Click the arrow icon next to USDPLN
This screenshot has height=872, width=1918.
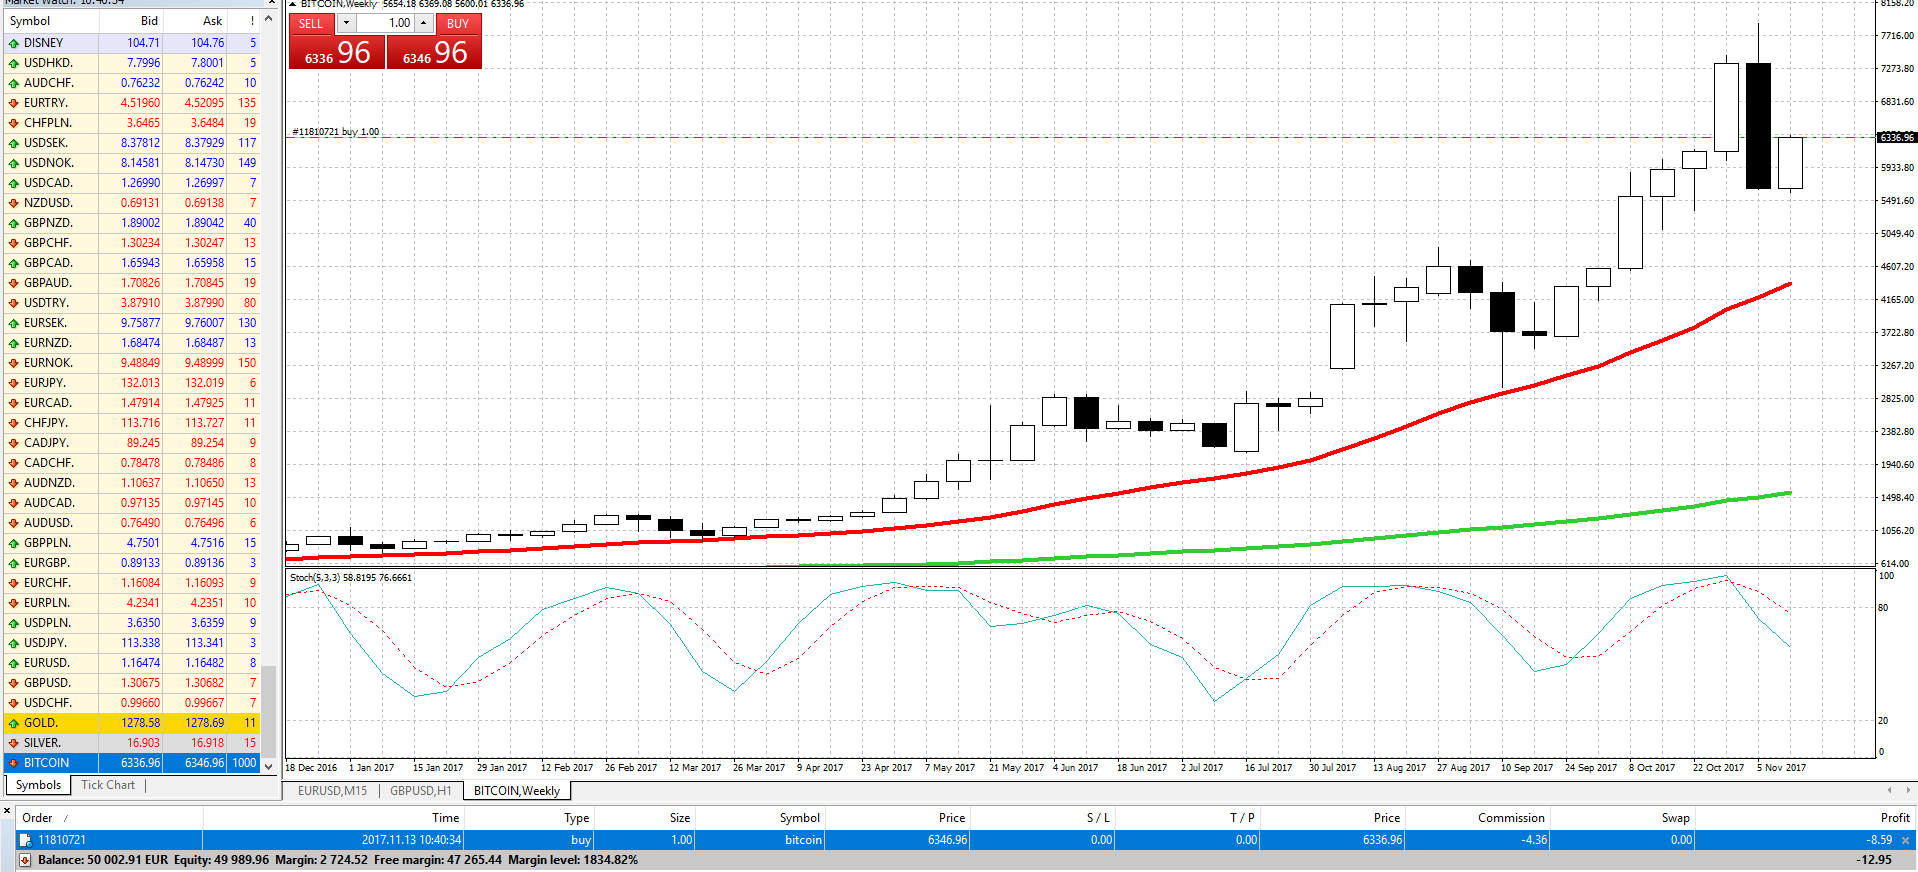(14, 623)
